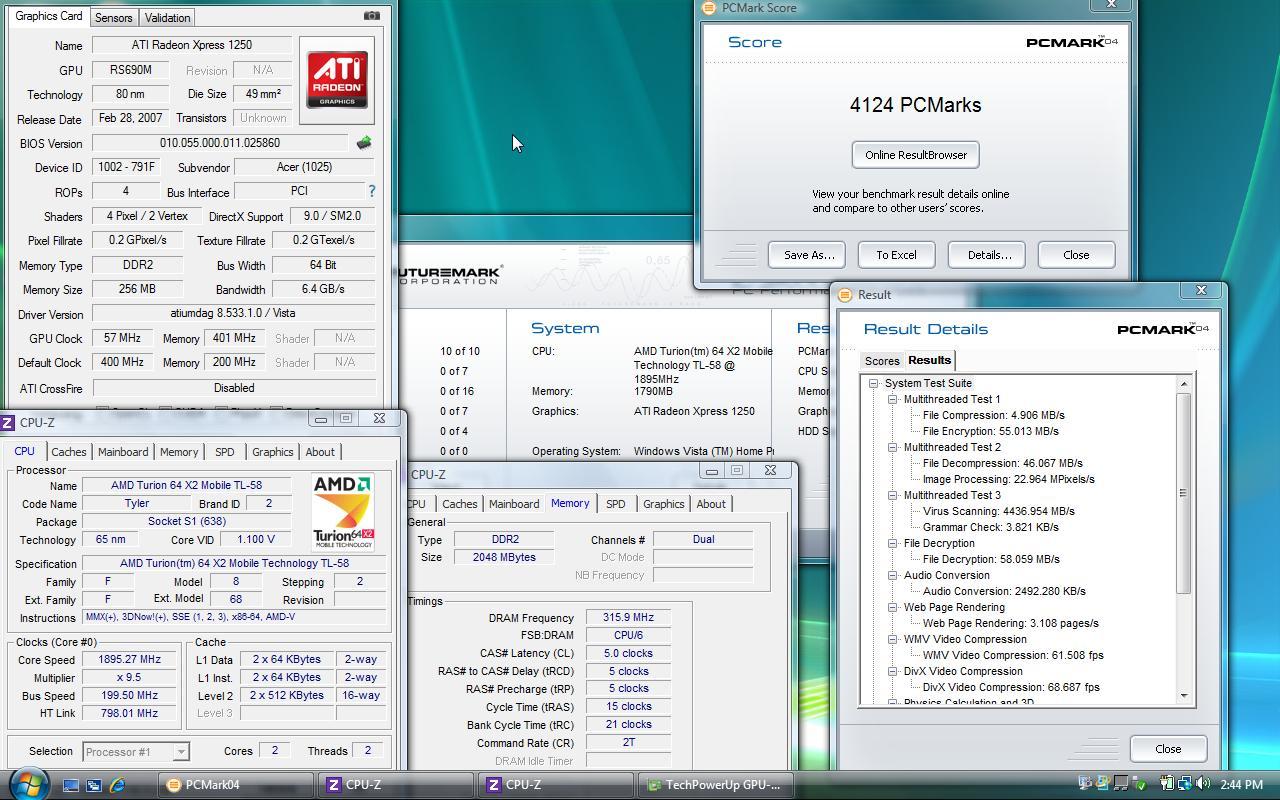The height and width of the screenshot is (800, 1280).
Task: Open Caches tab in CPU-Z Memory window
Action: pyautogui.click(x=459, y=504)
